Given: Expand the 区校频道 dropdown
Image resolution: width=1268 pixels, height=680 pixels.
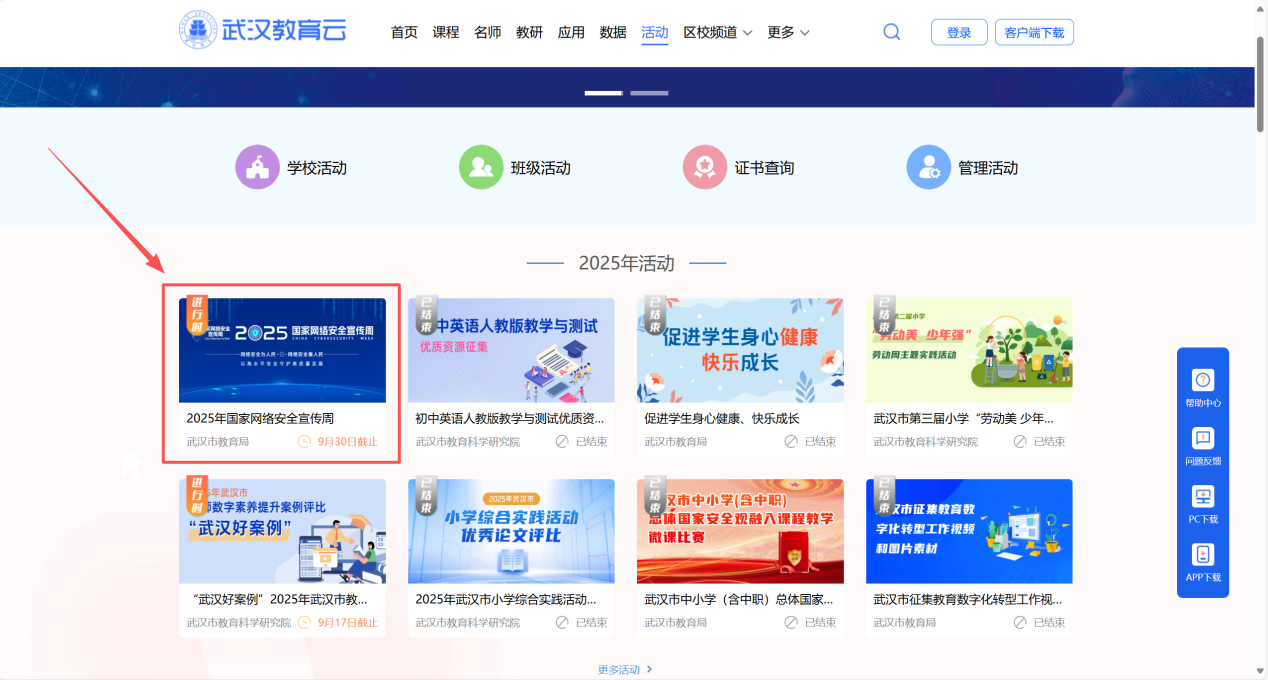Looking at the screenshot, I should pyautogui.click(x=717, y=32).
